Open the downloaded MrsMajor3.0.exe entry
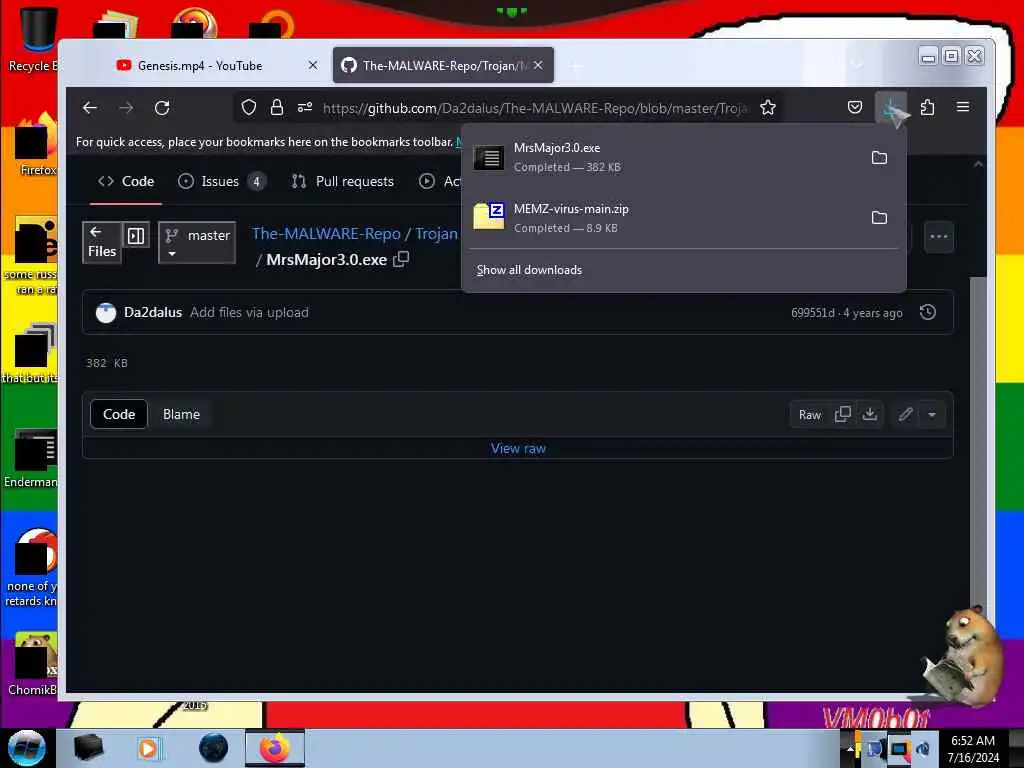 pos(663,157)
